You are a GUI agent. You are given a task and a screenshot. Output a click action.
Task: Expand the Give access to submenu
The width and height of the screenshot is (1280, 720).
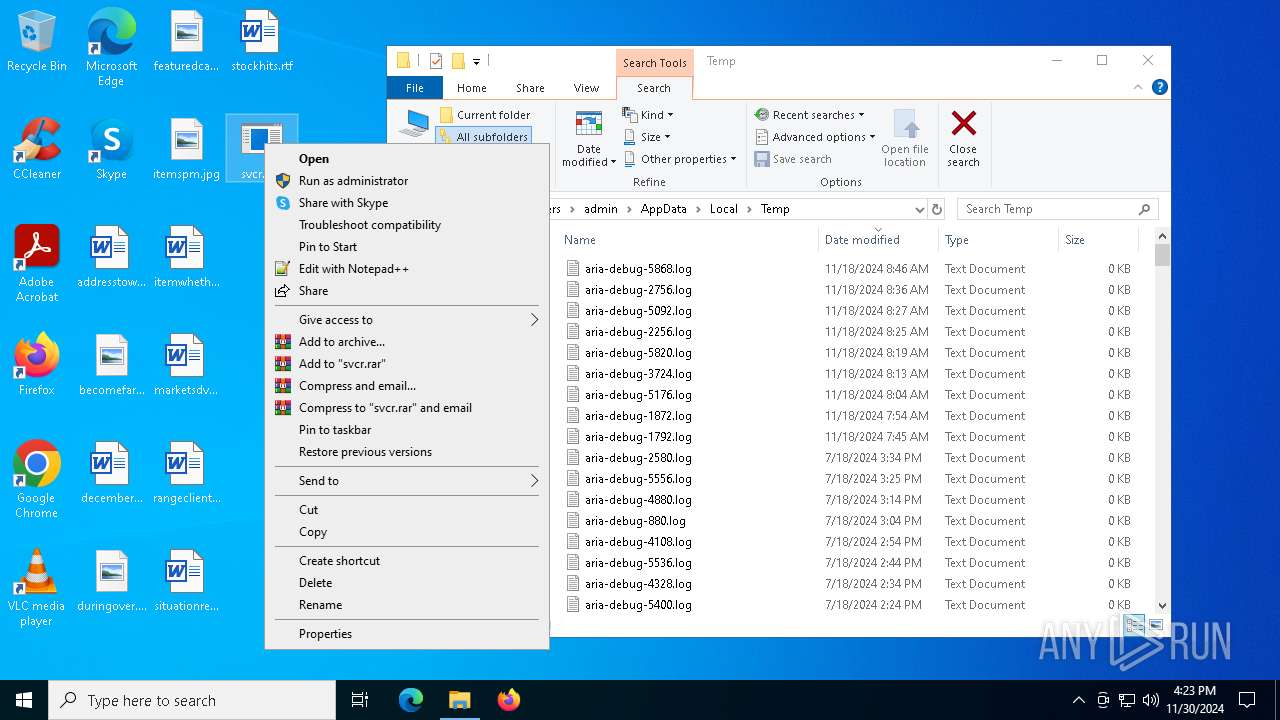coord(407,320)
